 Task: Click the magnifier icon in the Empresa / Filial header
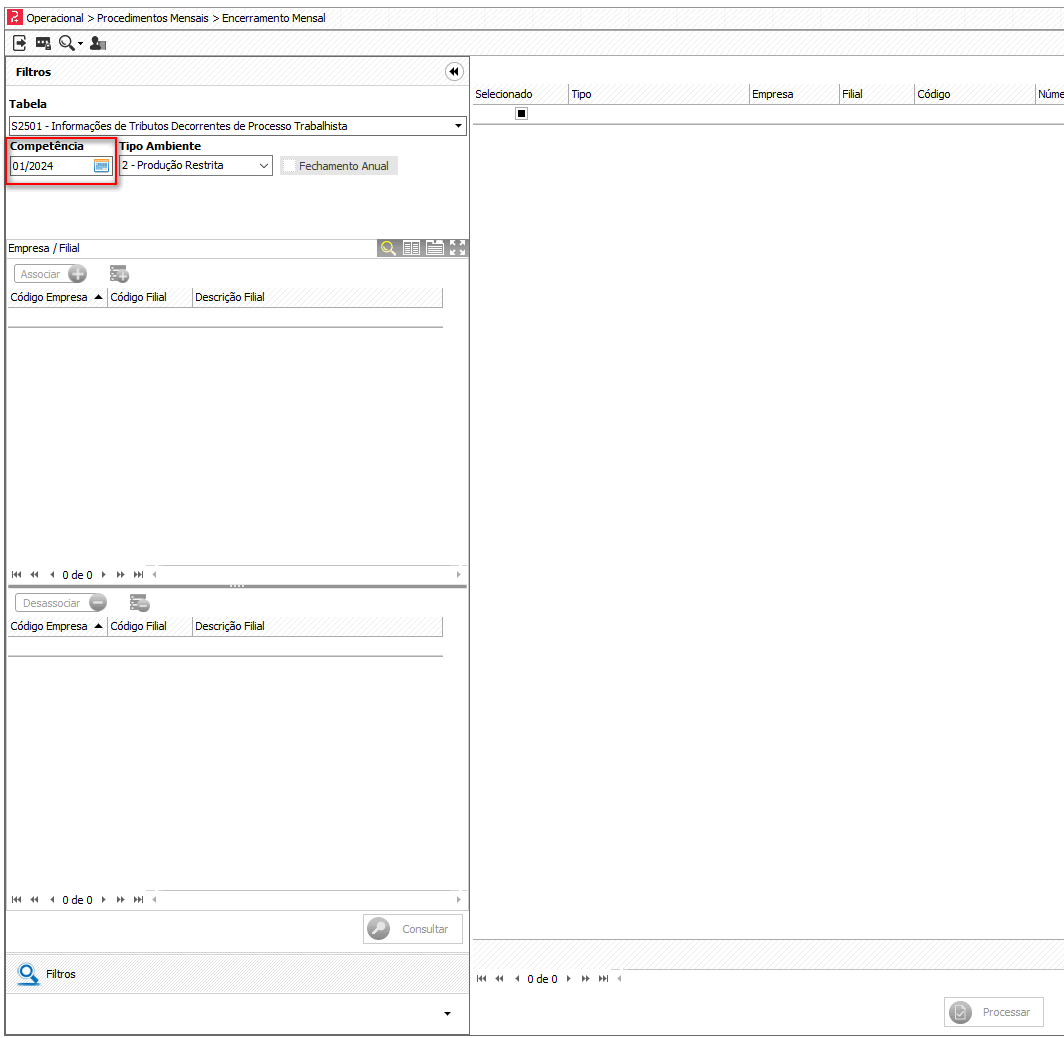(388, 248)
